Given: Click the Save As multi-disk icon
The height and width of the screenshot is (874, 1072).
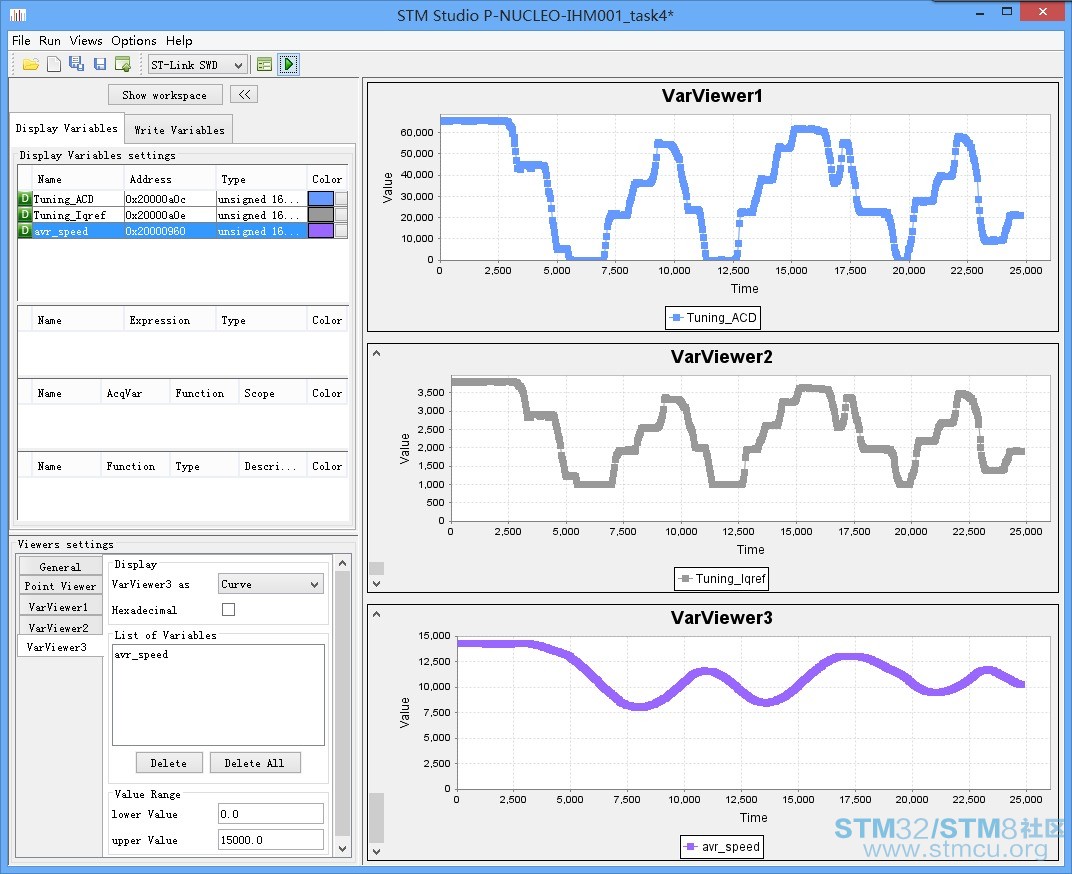Looking at the screenshot, I should coord(77,64).
